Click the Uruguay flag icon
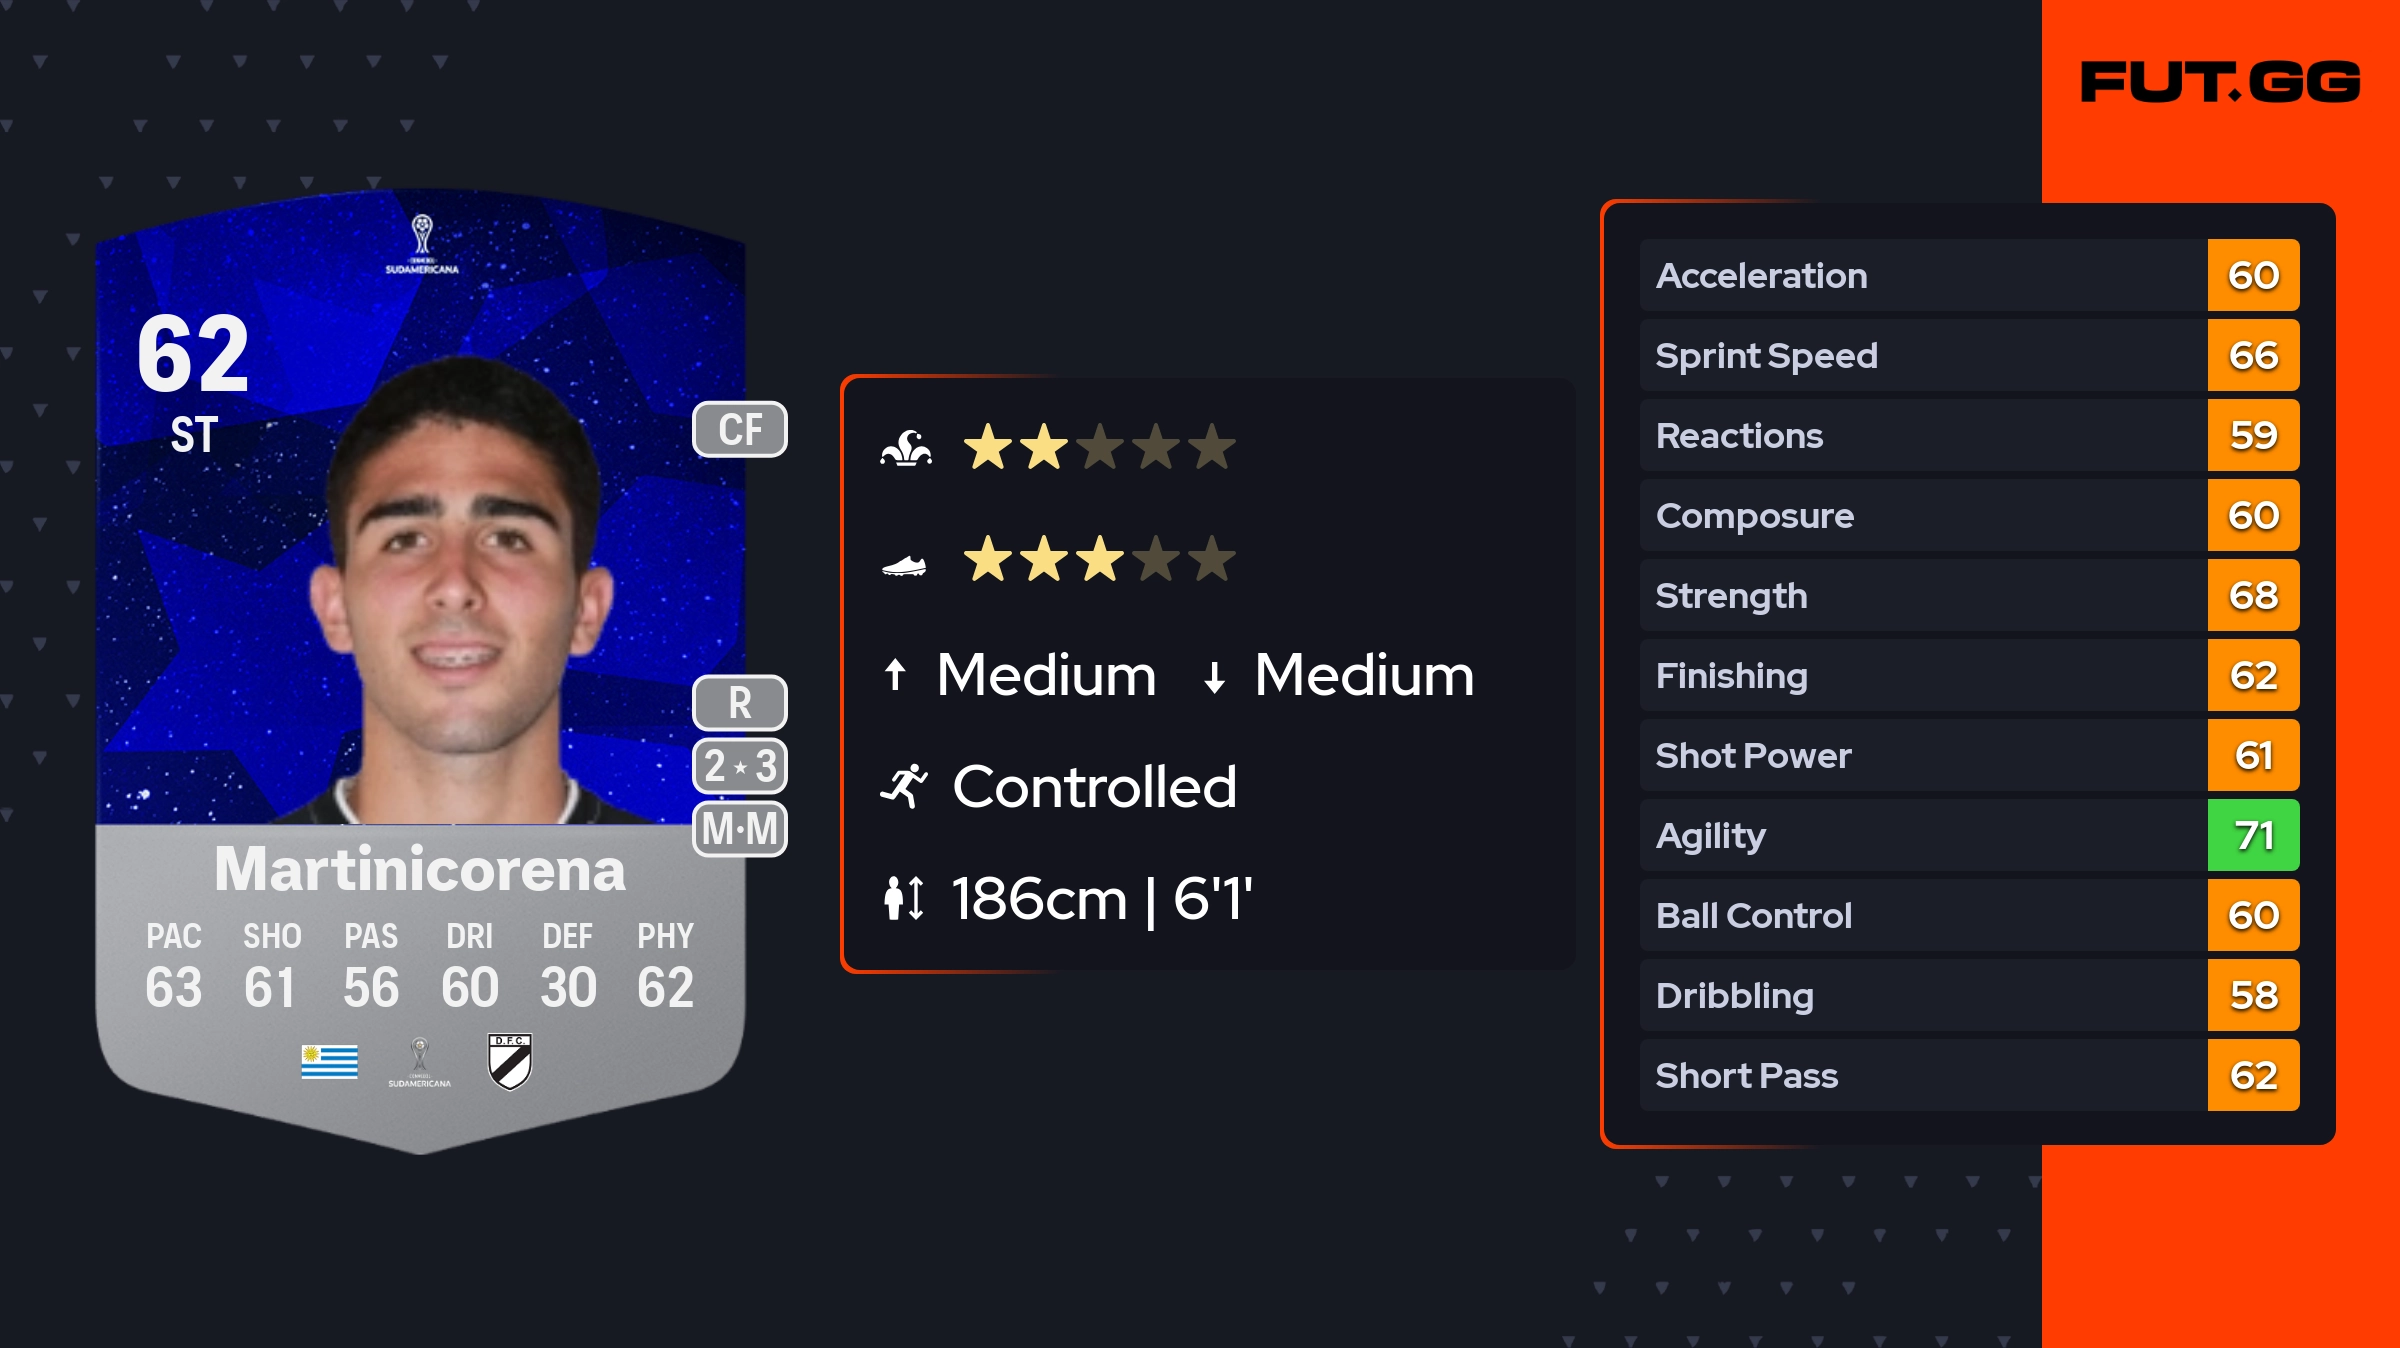 click(329, 1062)
